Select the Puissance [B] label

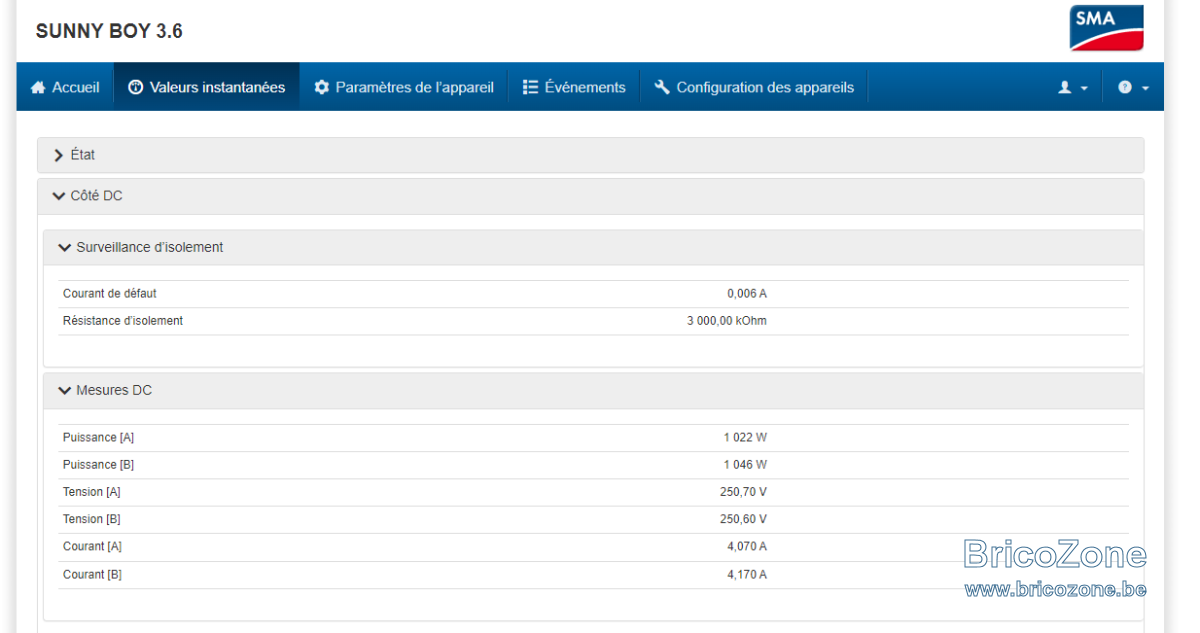tap(98, 465)
